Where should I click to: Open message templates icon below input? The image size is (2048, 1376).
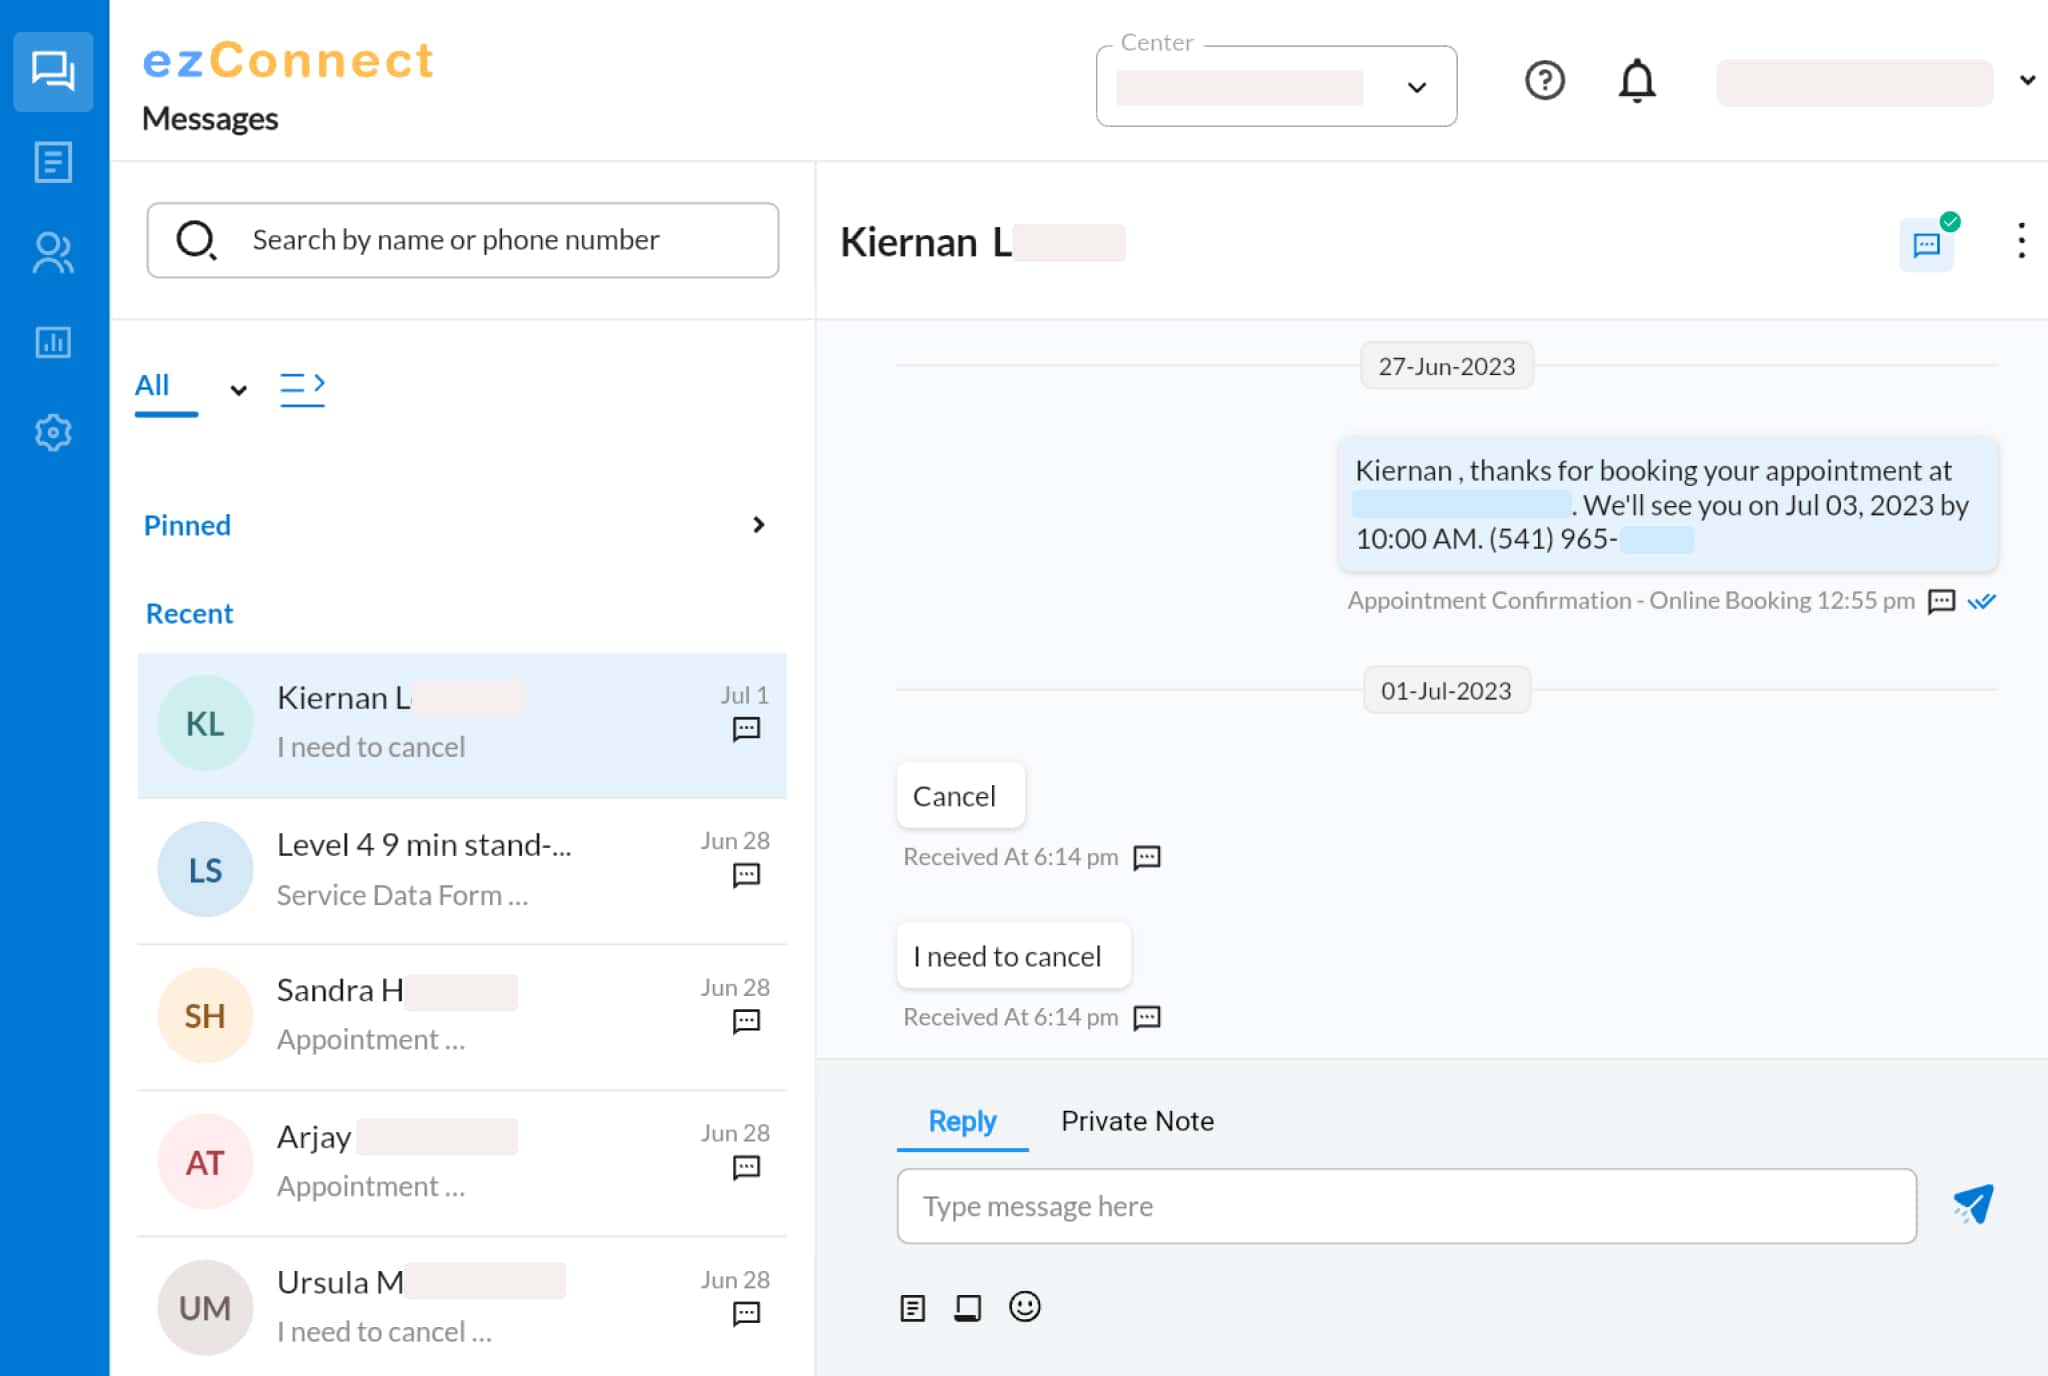(912, 1308)
